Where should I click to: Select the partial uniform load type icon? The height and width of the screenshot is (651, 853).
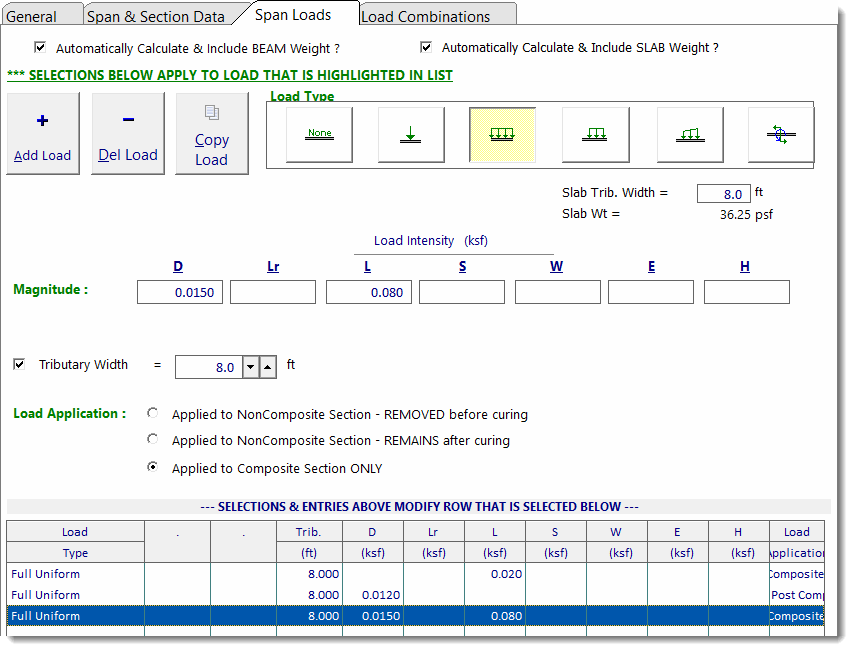pyautogui.click(x=594, y=132)
